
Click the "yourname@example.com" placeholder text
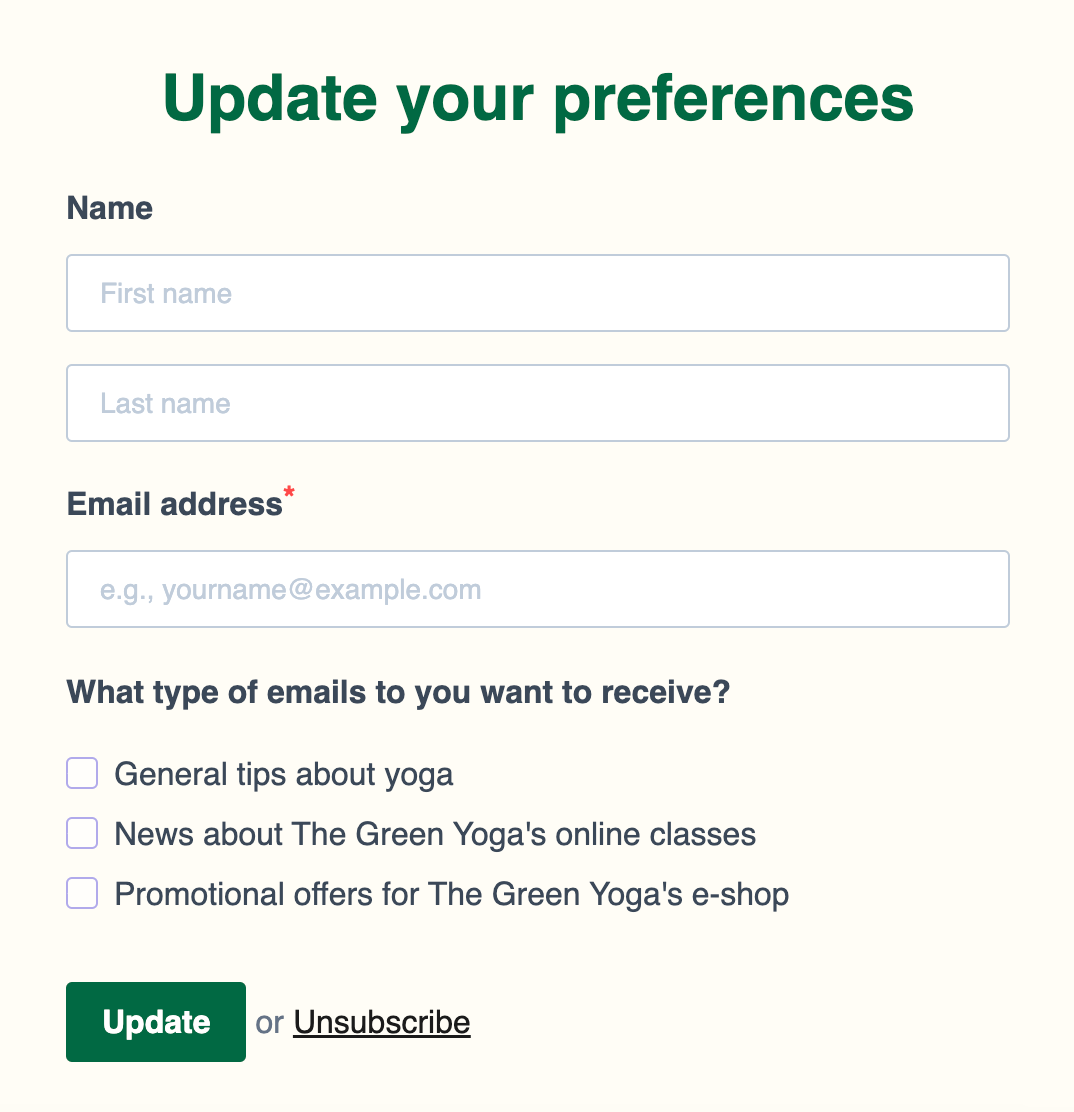(x=321, y=589)
